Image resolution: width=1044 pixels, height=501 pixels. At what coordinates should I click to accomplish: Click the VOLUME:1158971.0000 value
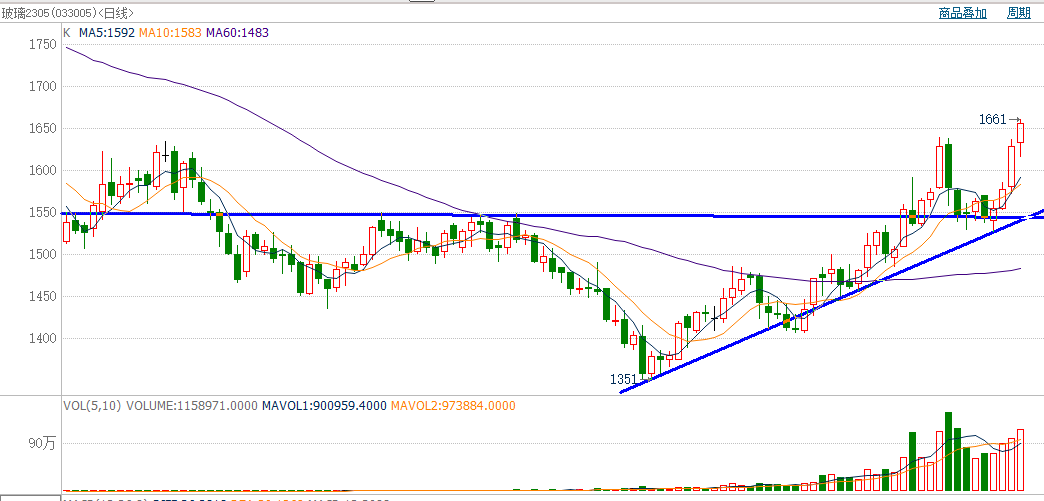[x=192, y=405]
